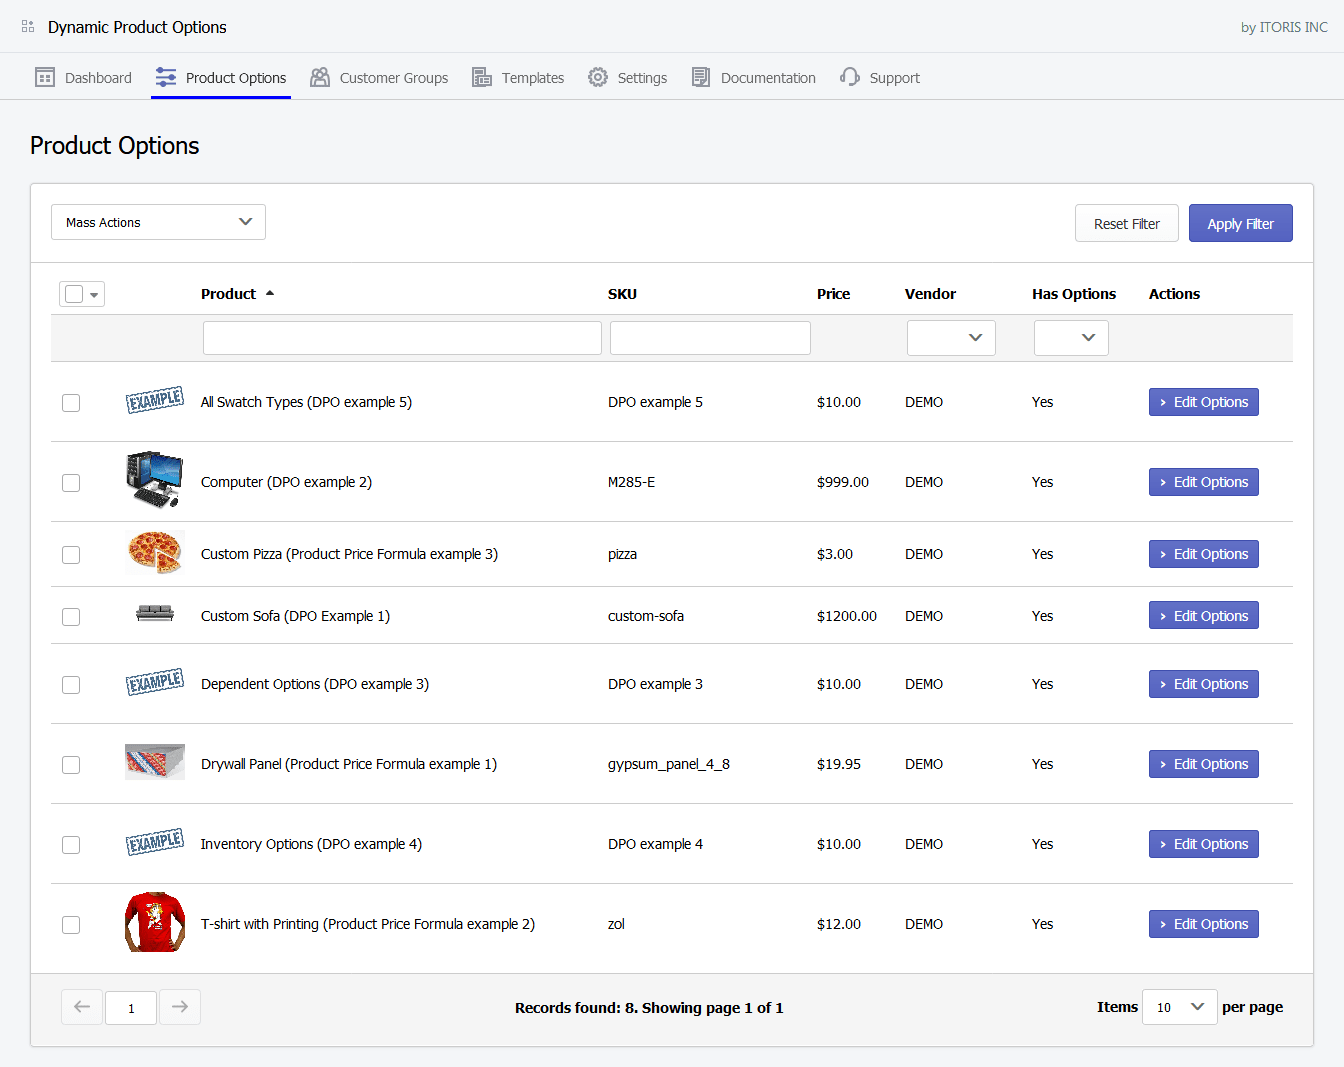Image resolution: width=1344 pixels, height=1067 pixels.
Task: Open the Mass Actions dropdown
Action: pos(158,222)
